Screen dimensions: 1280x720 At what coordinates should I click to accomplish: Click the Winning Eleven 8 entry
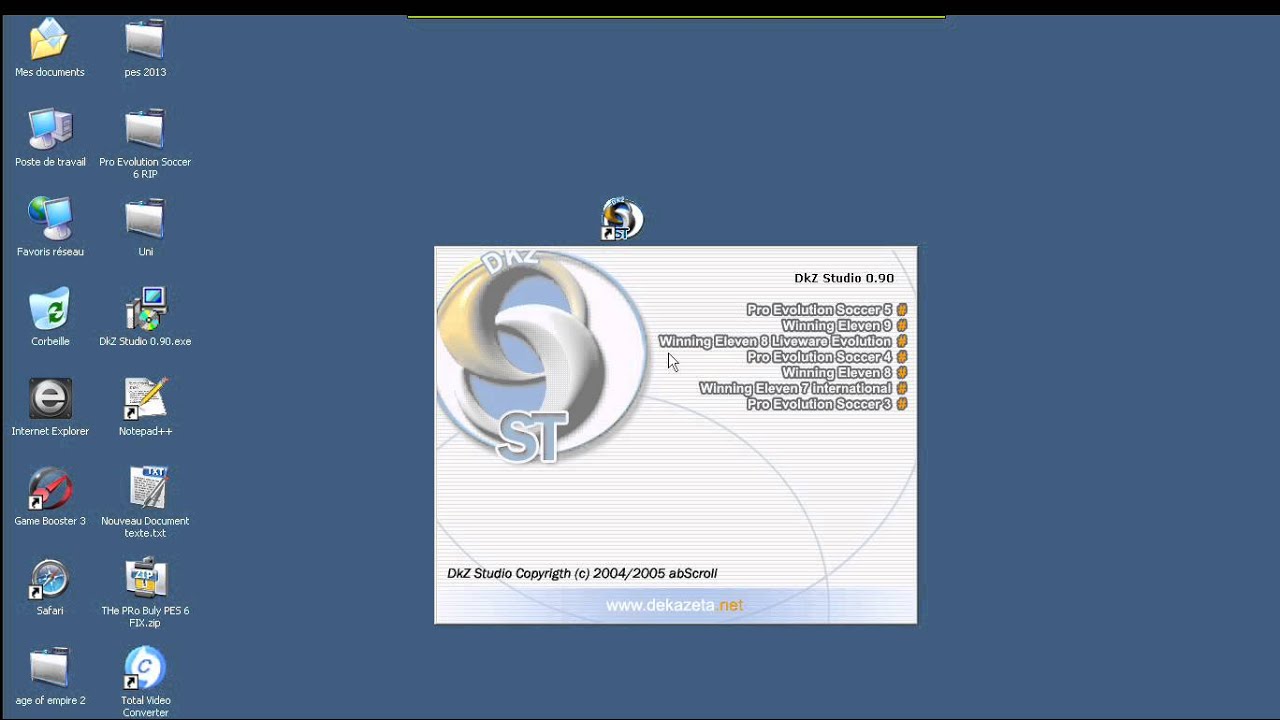coord(837,373)
